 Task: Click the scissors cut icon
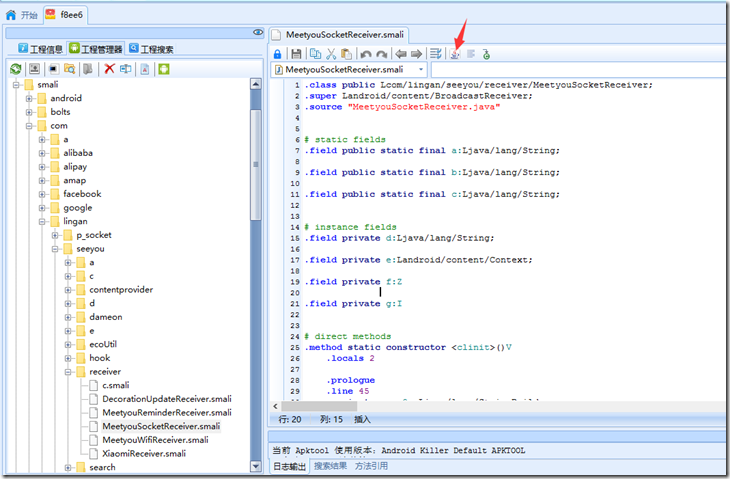331,54
